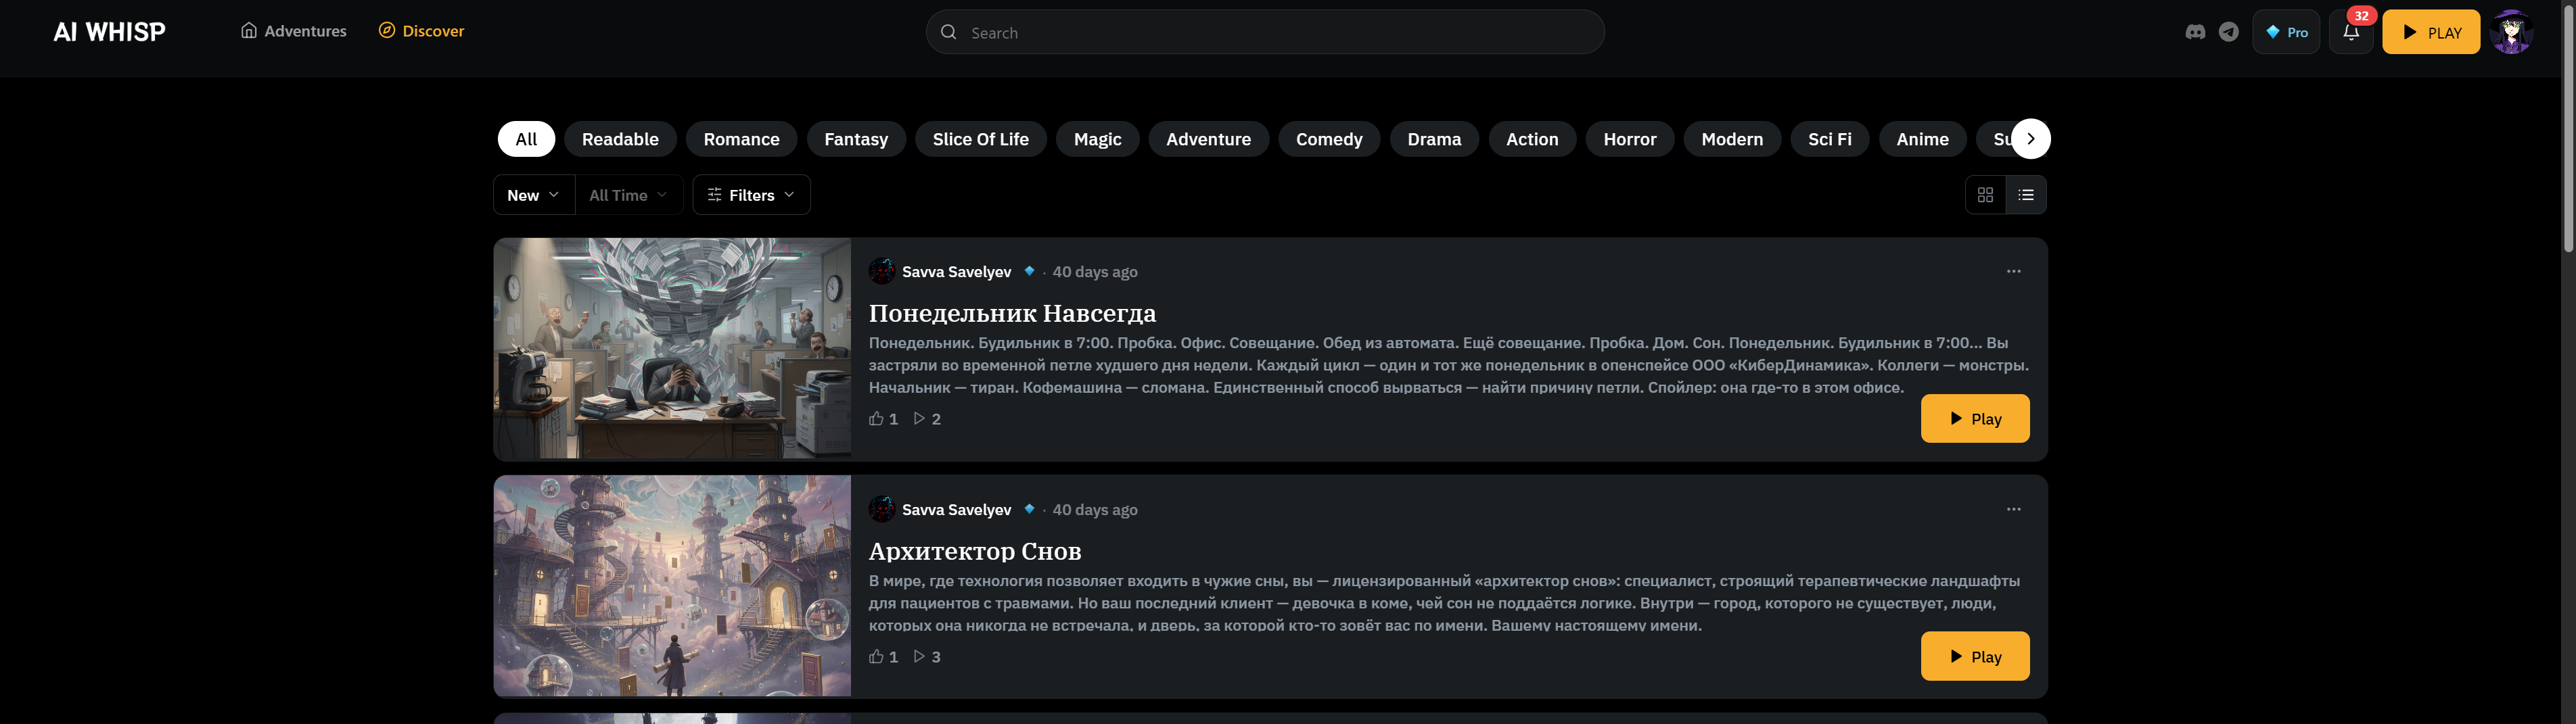2576x724 pixels.
Task: Open the All Time period dropdown
Action: coord(628,195)
